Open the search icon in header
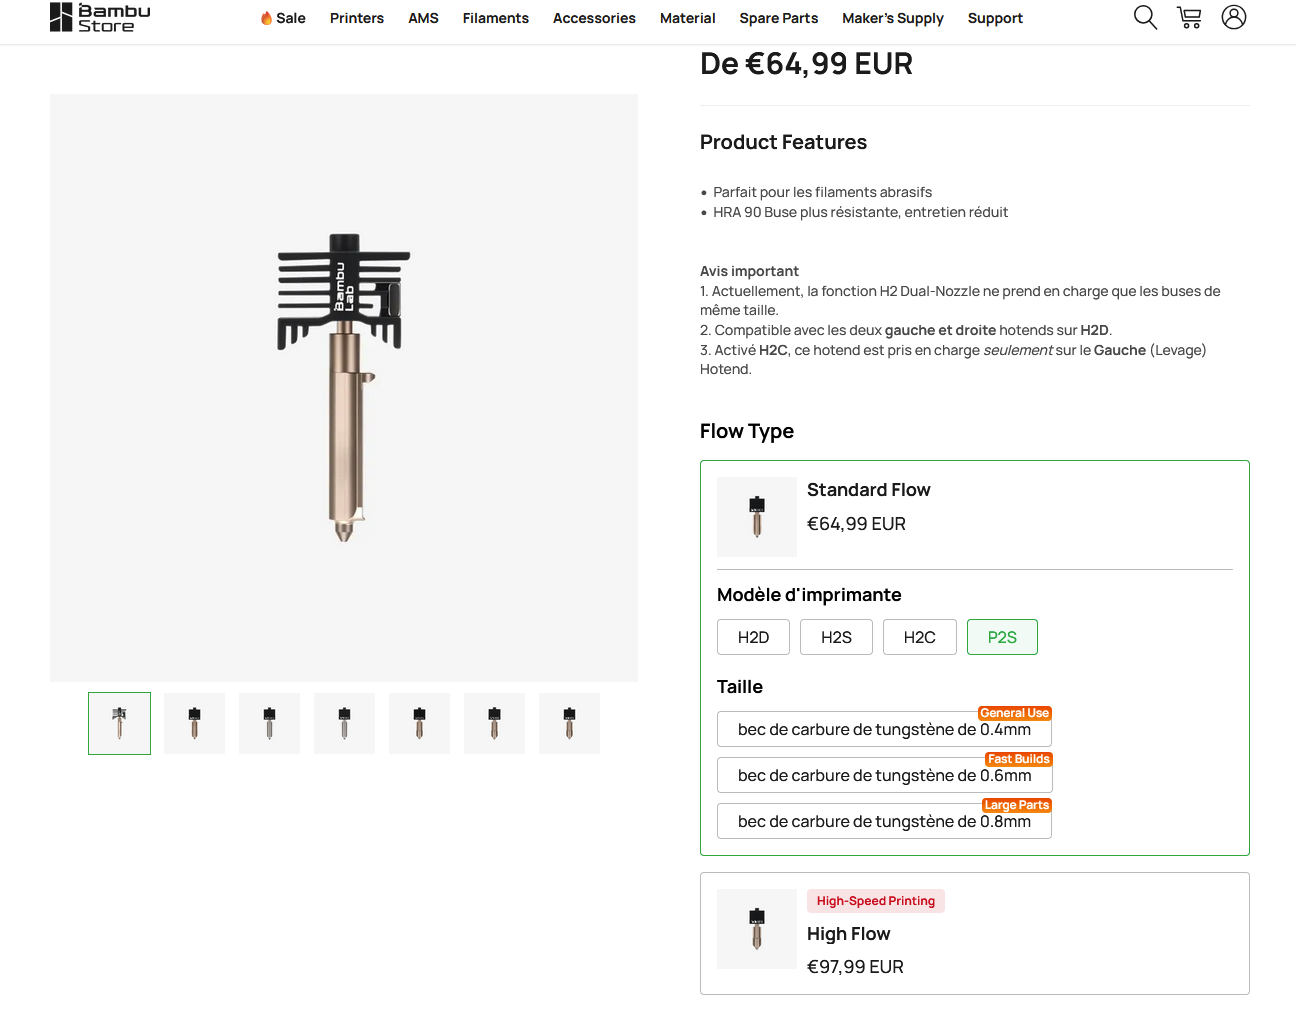This screenshot has width=1296, height=1019. click(1145, 18)
